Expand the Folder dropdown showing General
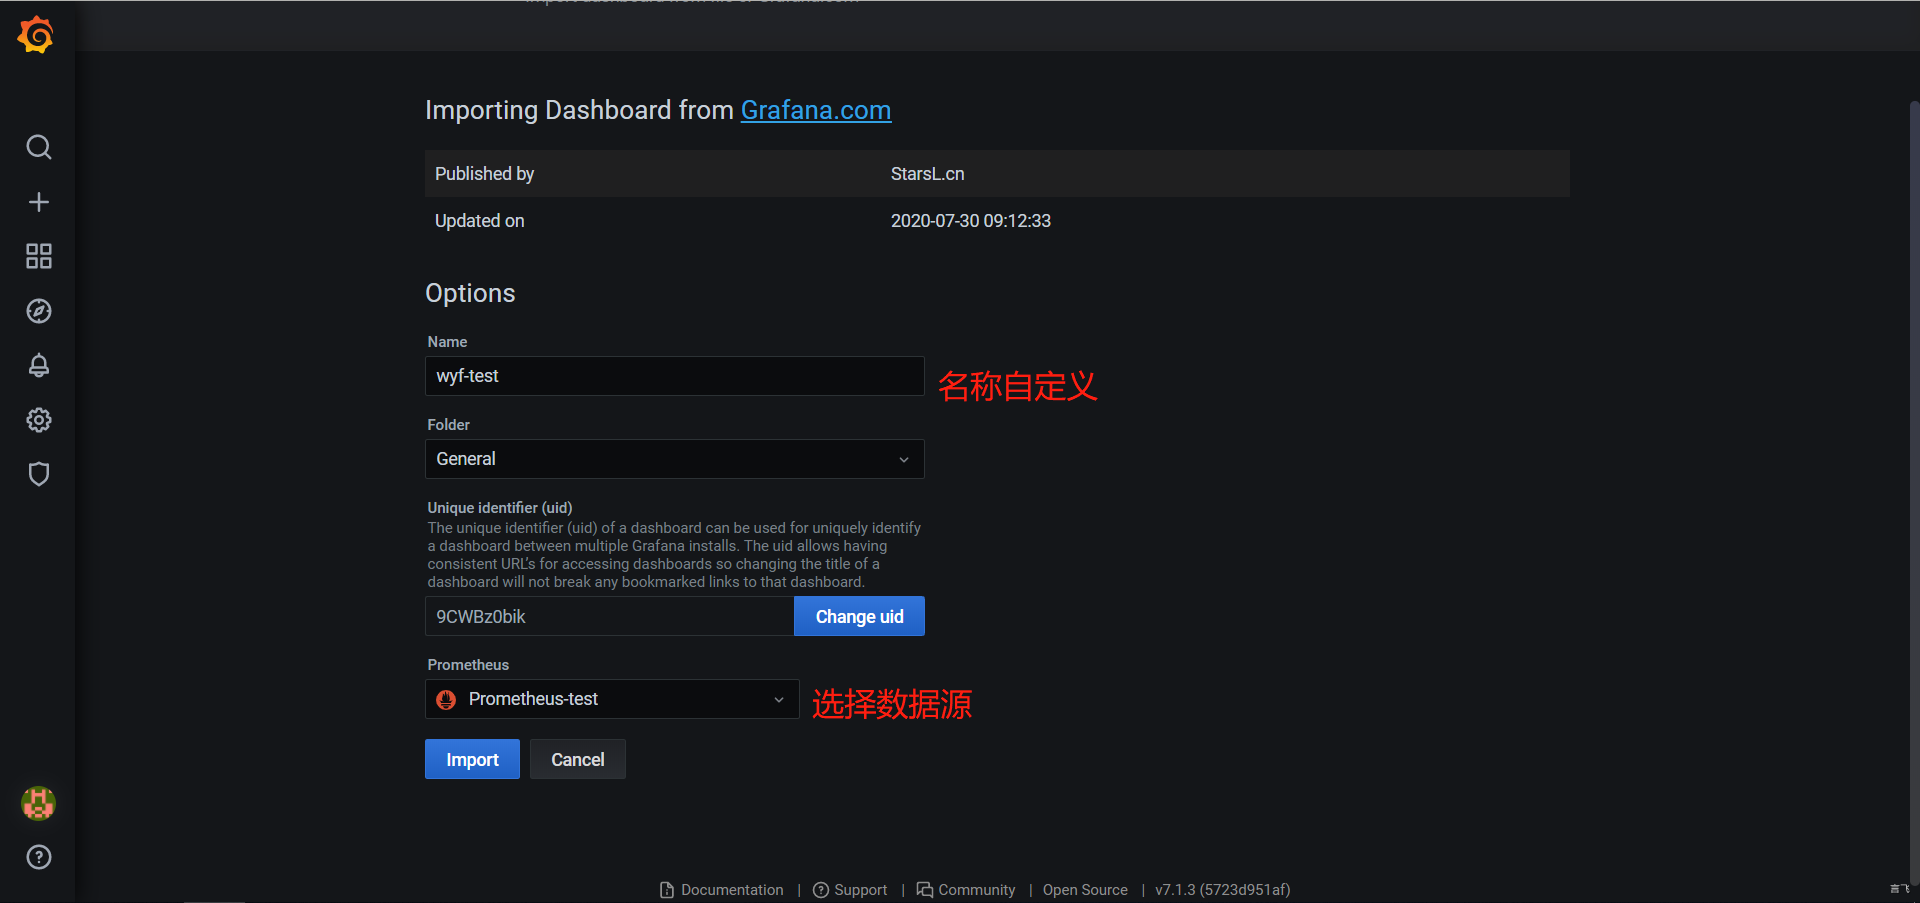Image resolution: width=1920 pixels, height=903 pixels. coord(675,459)
